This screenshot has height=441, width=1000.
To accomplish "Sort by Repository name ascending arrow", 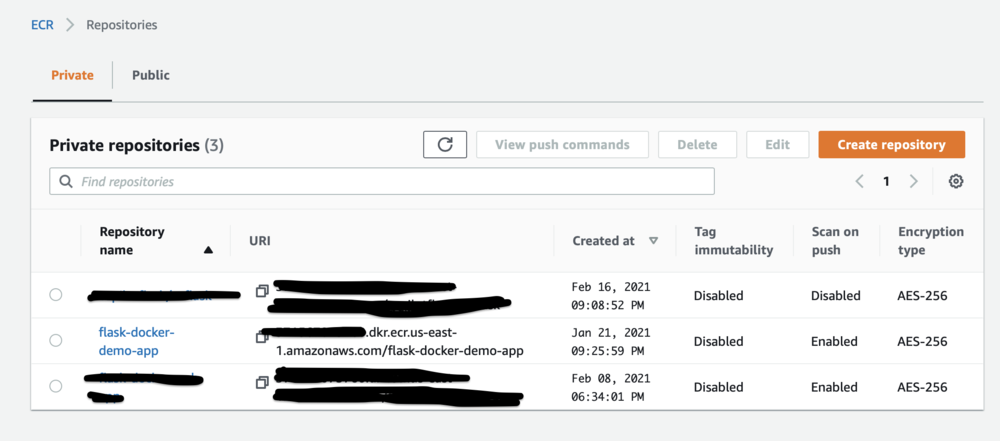I will 208,251.
